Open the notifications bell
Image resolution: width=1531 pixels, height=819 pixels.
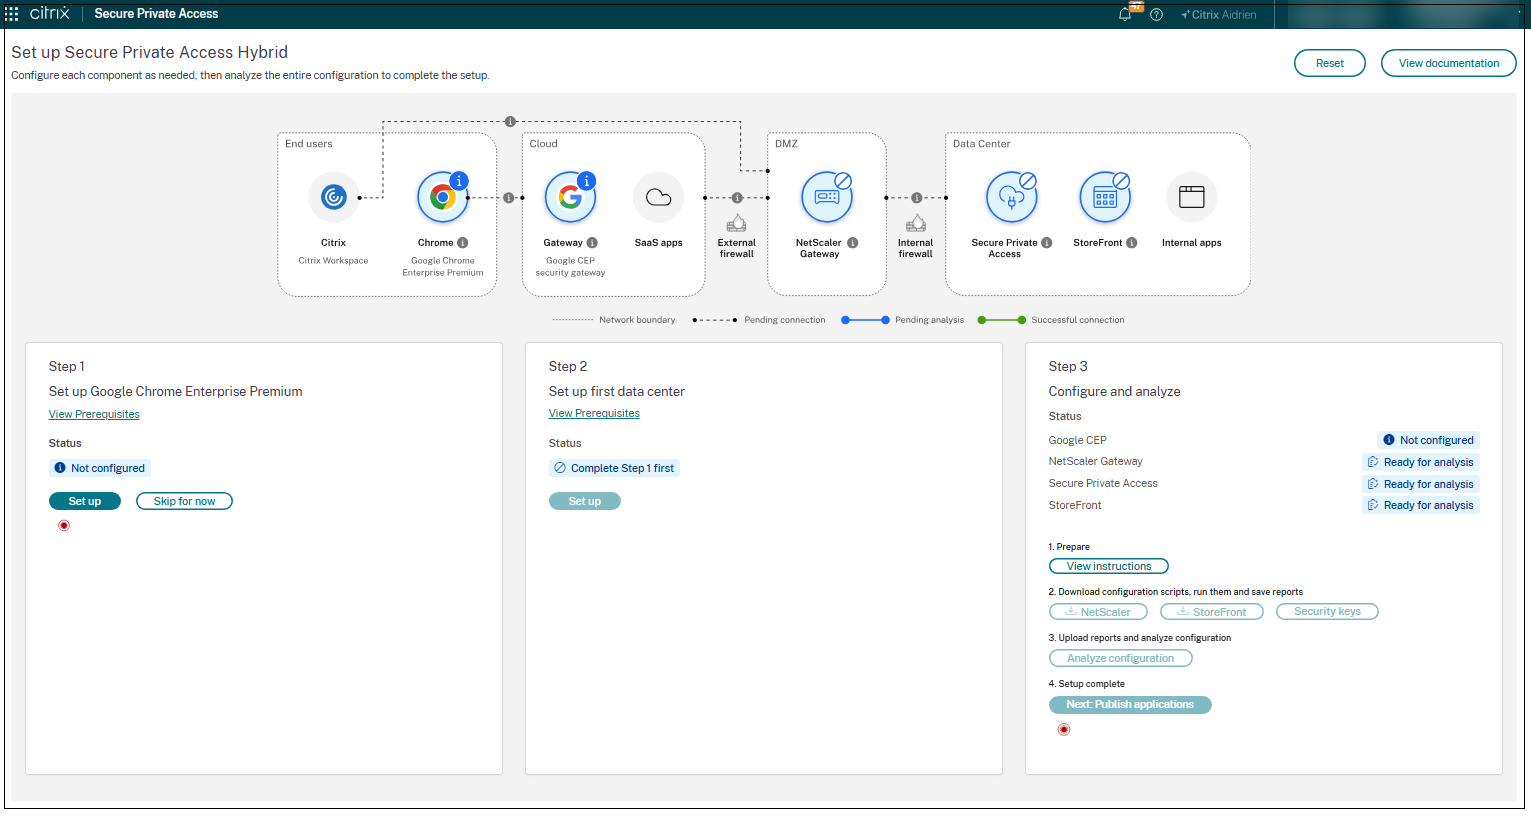click(1125, 14)
